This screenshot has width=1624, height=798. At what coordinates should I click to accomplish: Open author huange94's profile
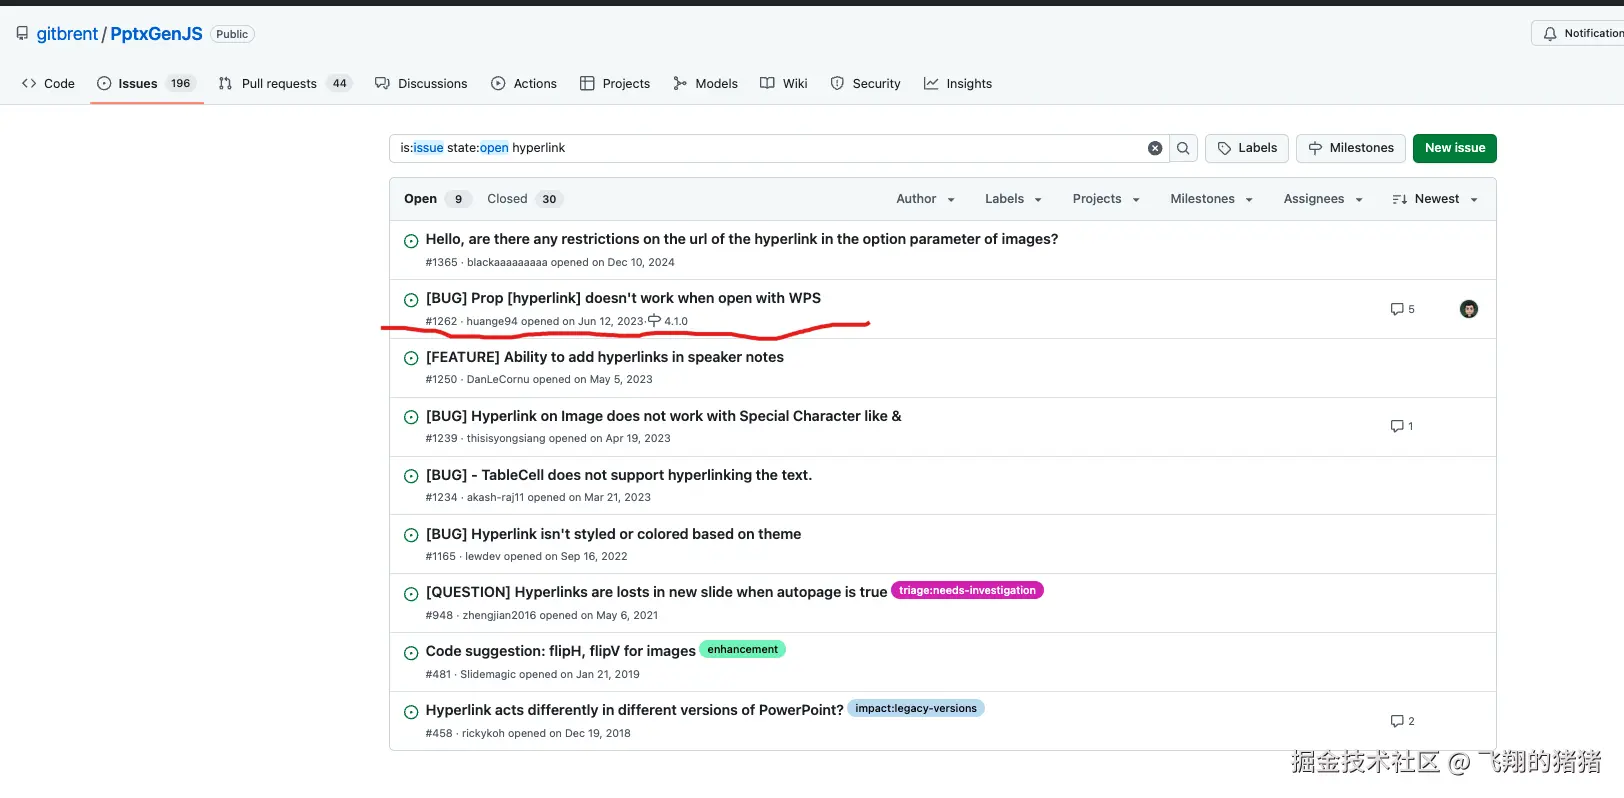tap(492, 321)
